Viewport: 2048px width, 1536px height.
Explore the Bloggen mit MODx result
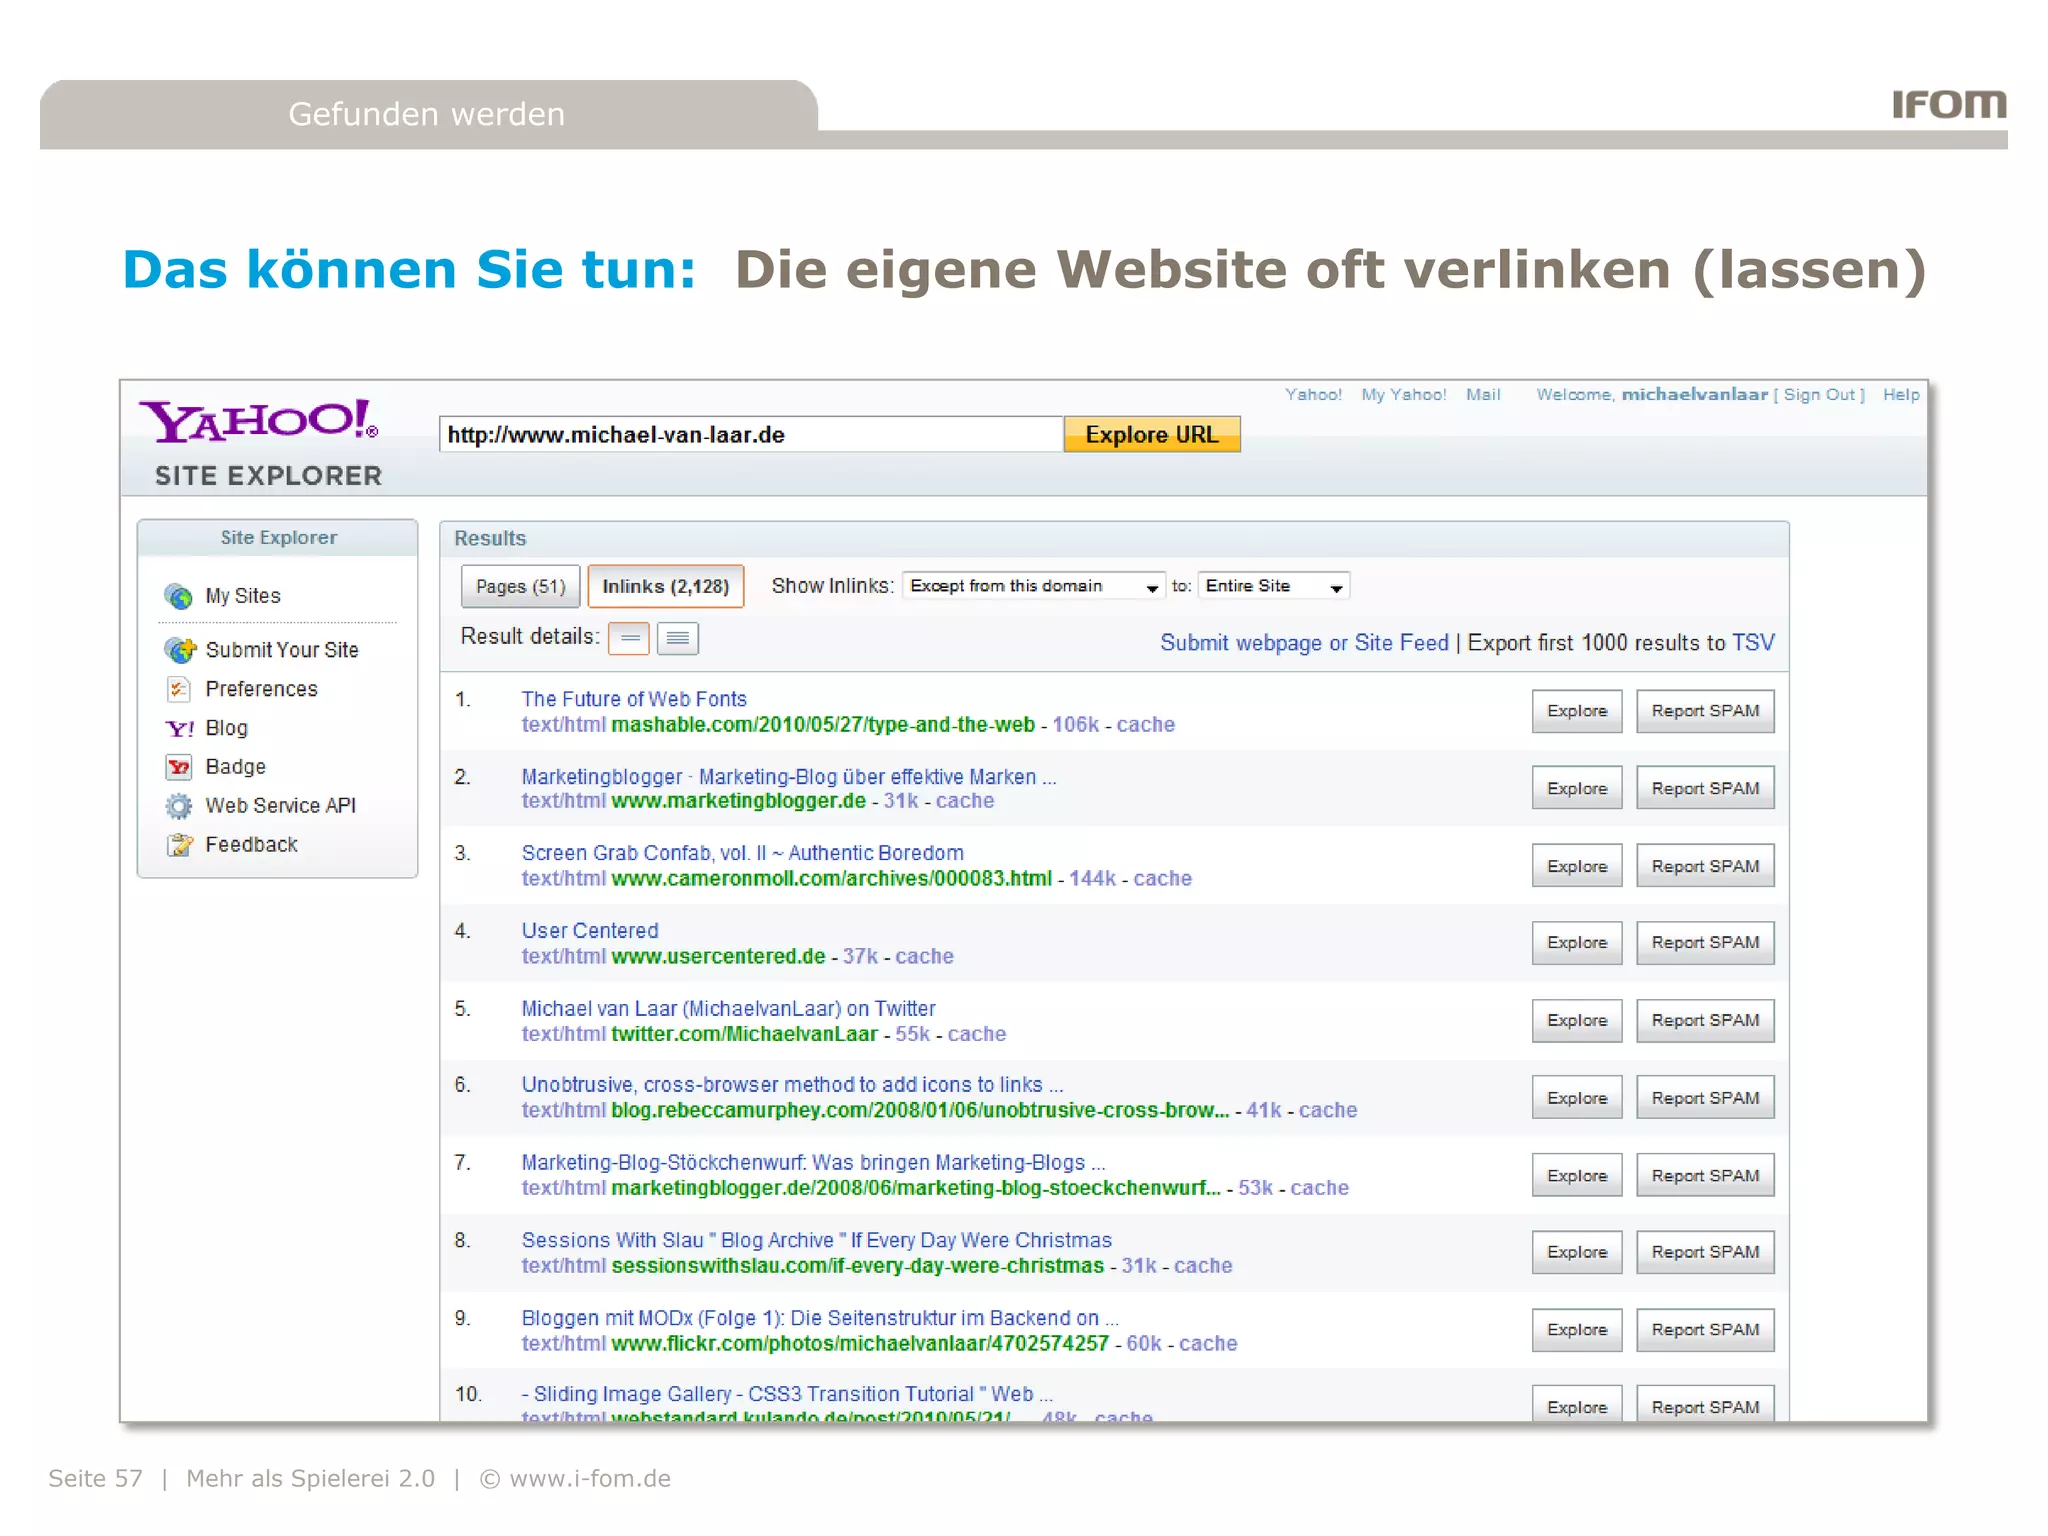click(1577, 1330)
